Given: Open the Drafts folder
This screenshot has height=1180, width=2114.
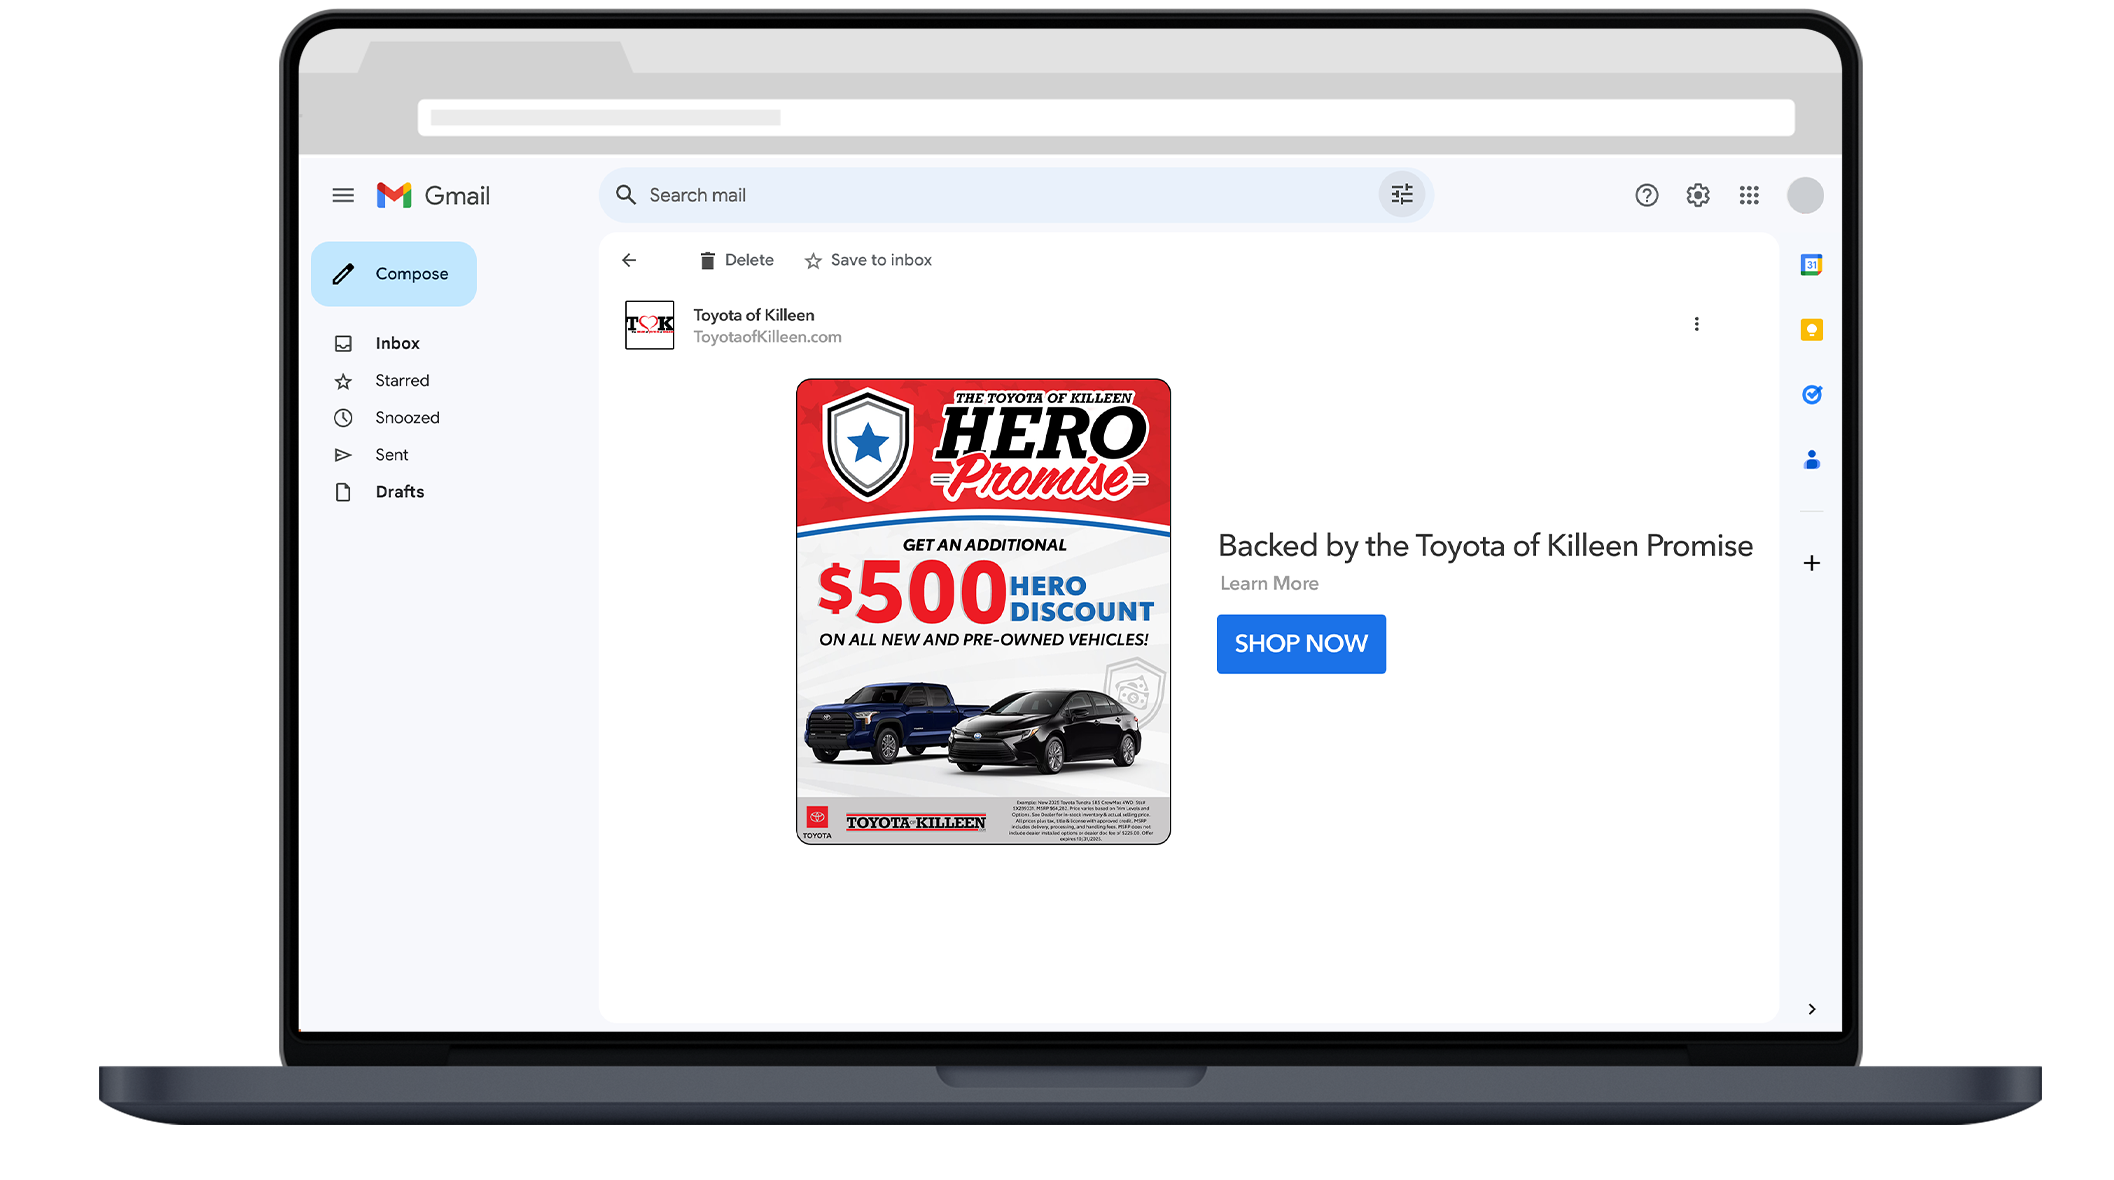Looking at the screenshot, I should tap(399, 492).
